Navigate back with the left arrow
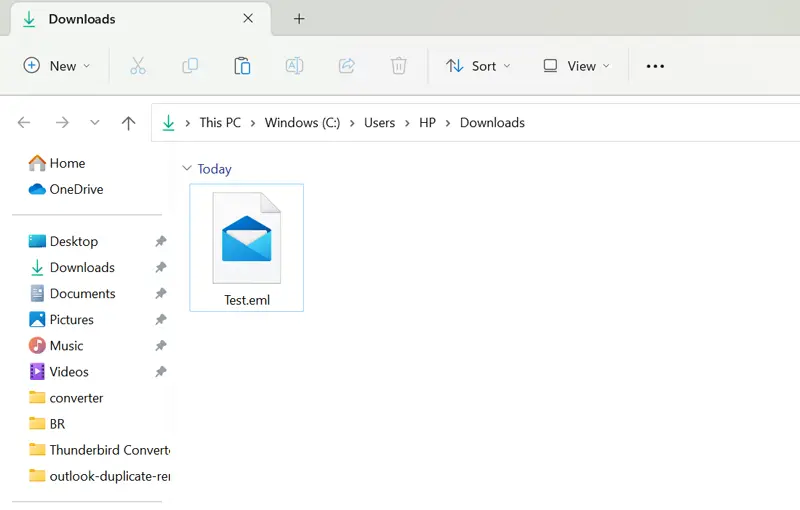Screen dimensions: 800x510 24,123
